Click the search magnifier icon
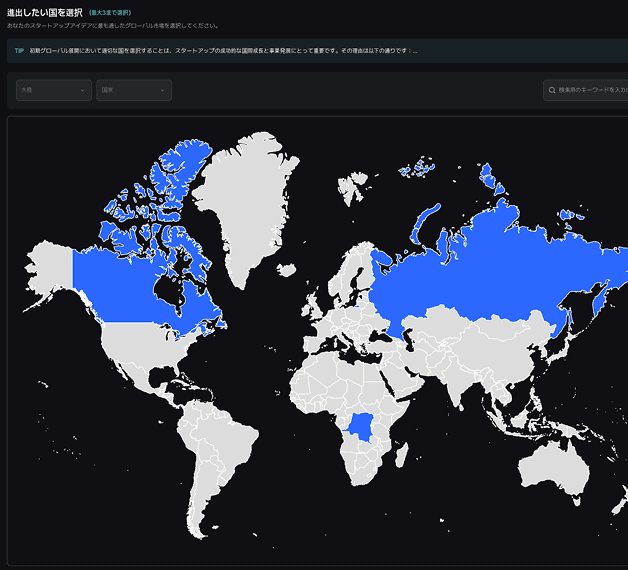628x570 pixels. point(551,91)
